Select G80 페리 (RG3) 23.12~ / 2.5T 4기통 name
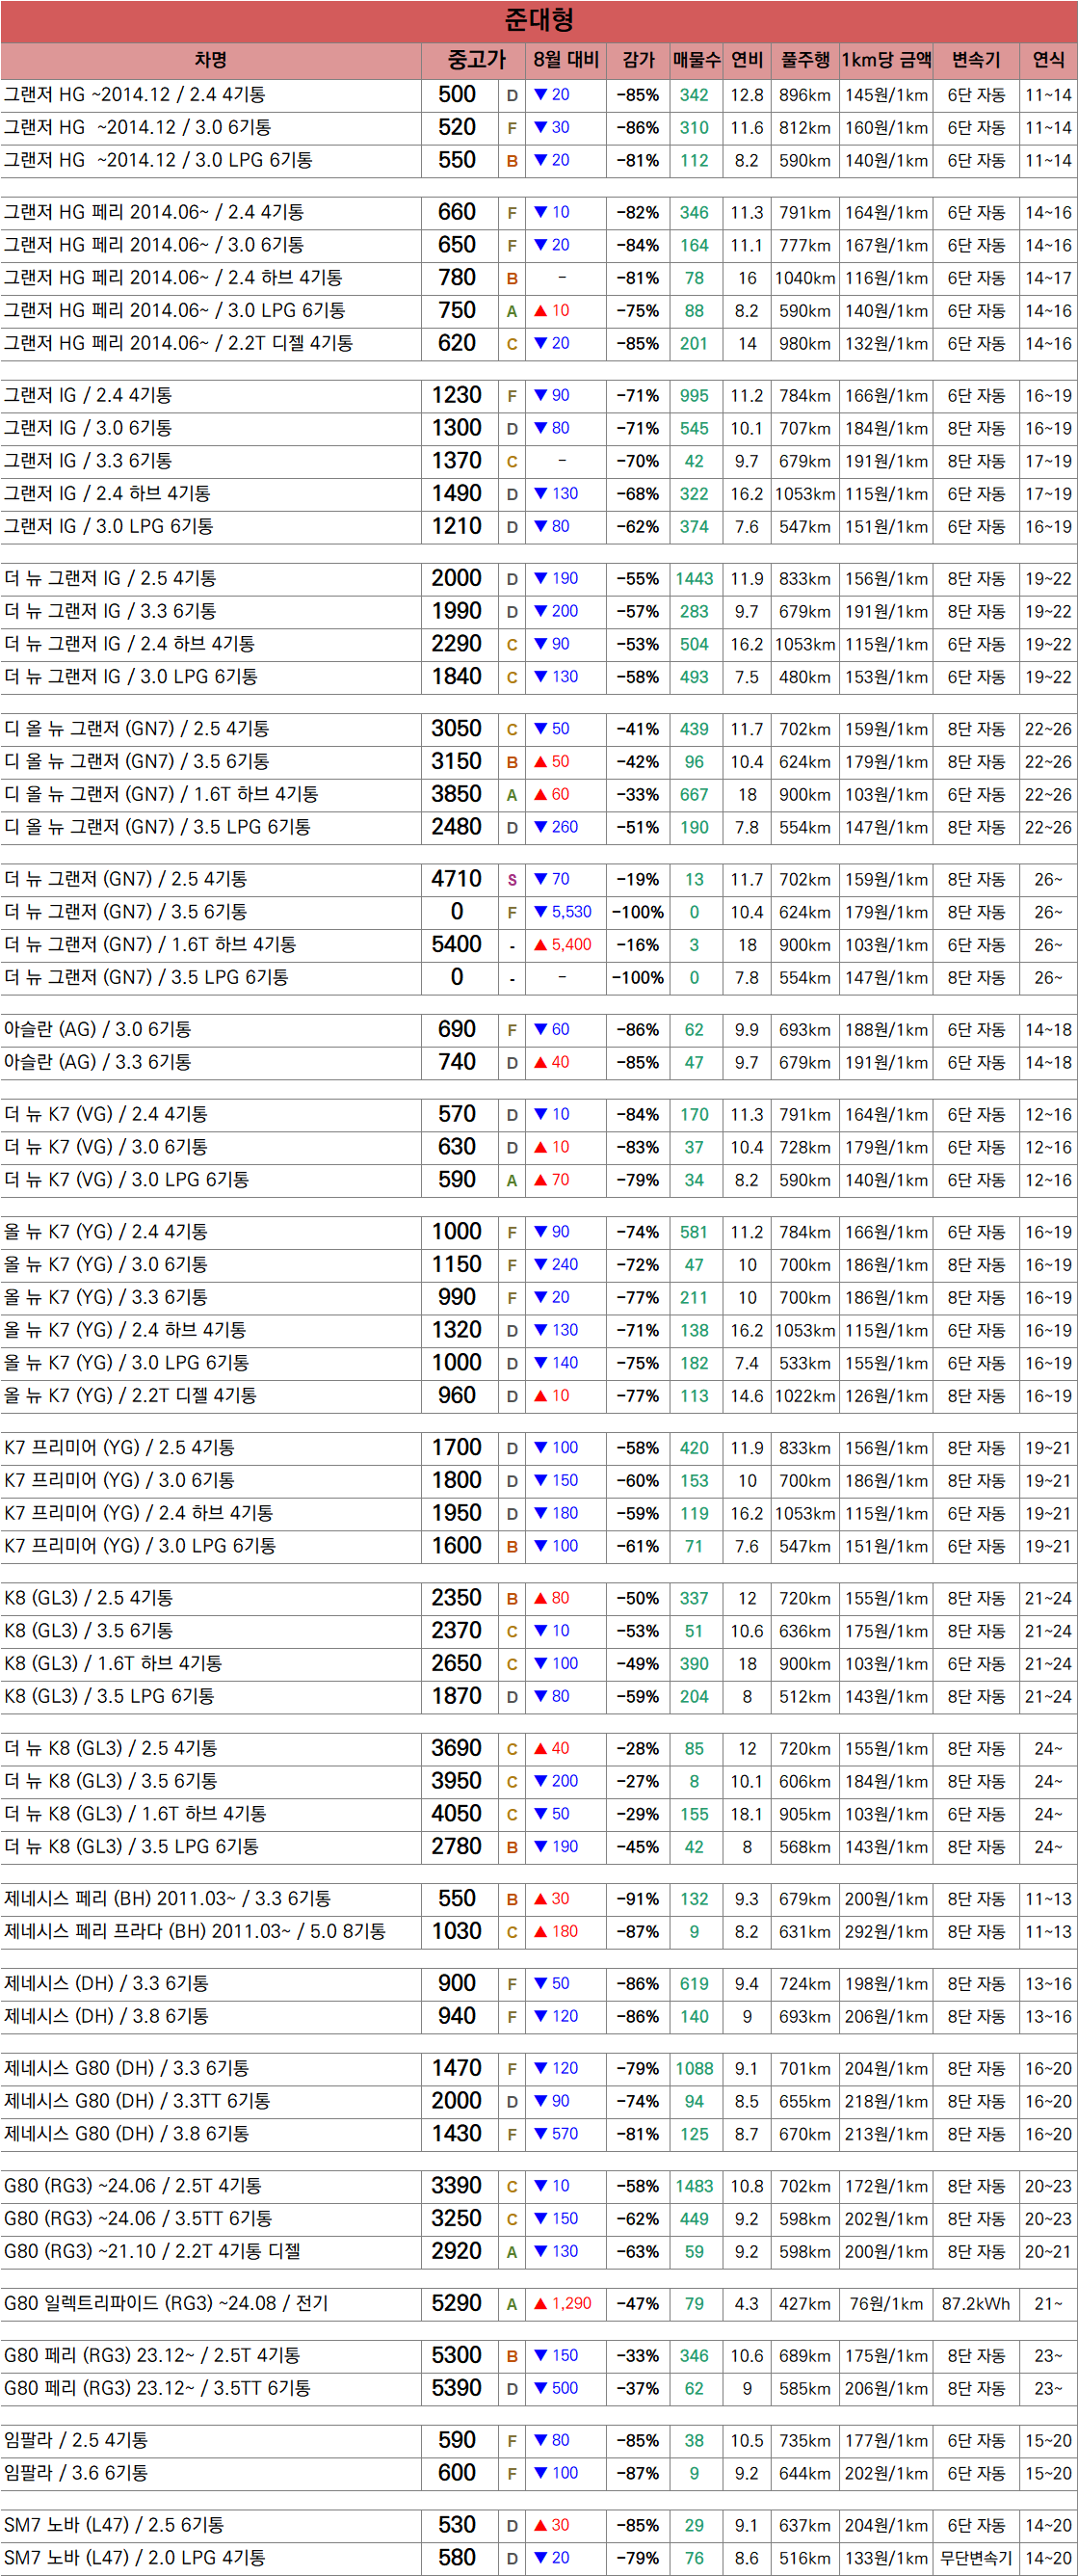 pos(152,2356)
